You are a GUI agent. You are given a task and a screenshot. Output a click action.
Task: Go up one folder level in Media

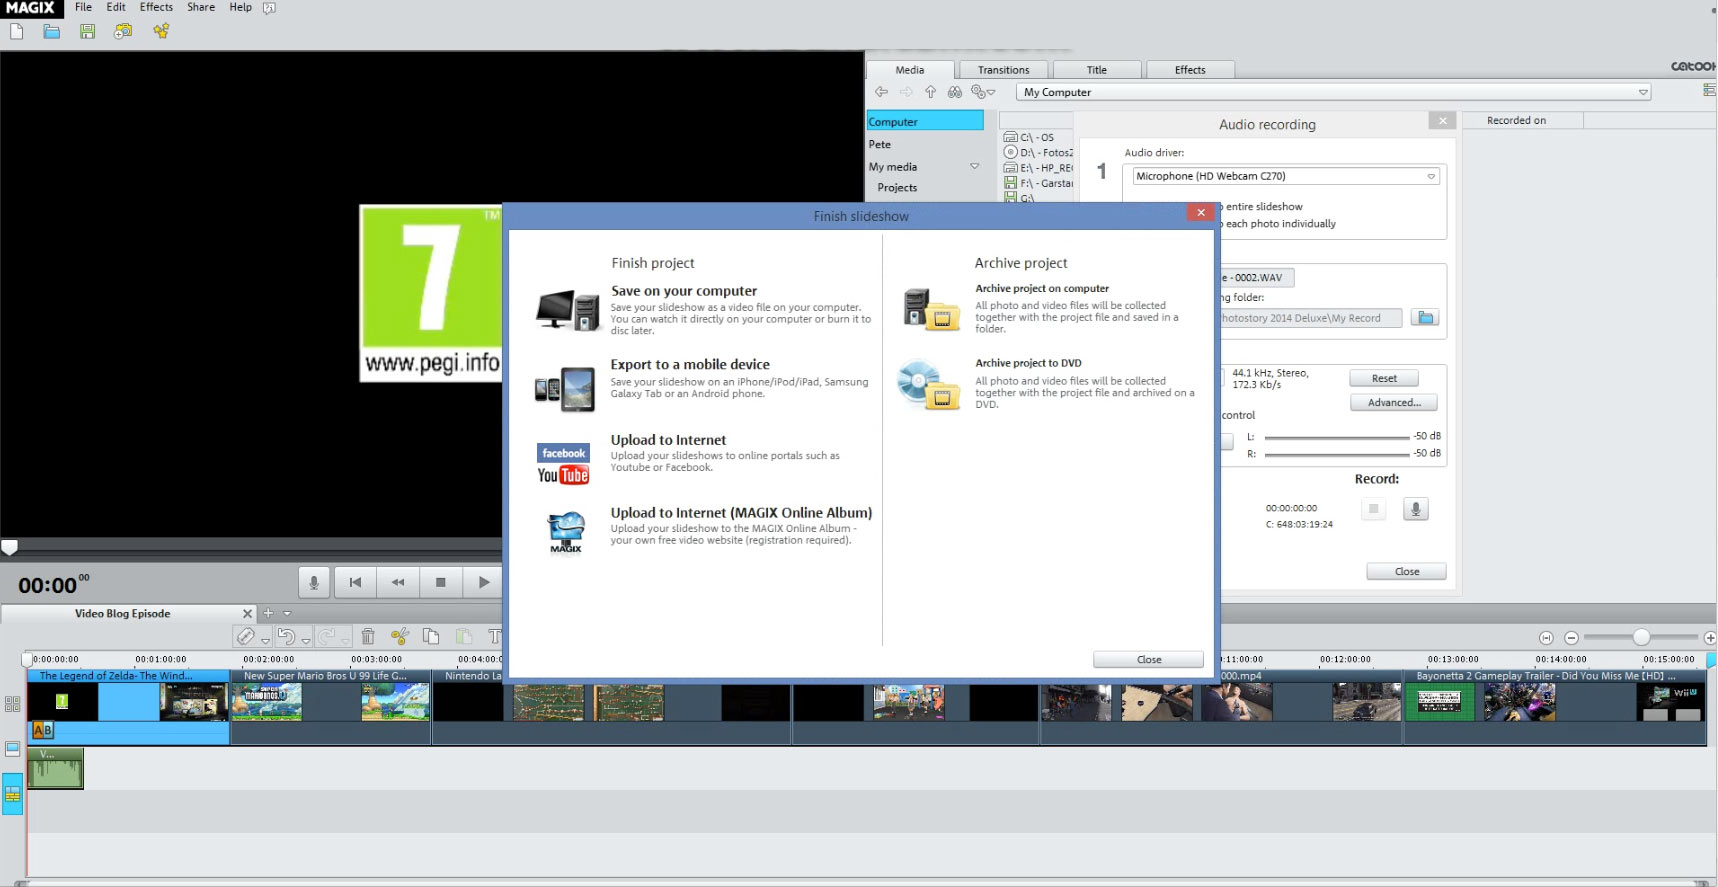tap(930, 92)
